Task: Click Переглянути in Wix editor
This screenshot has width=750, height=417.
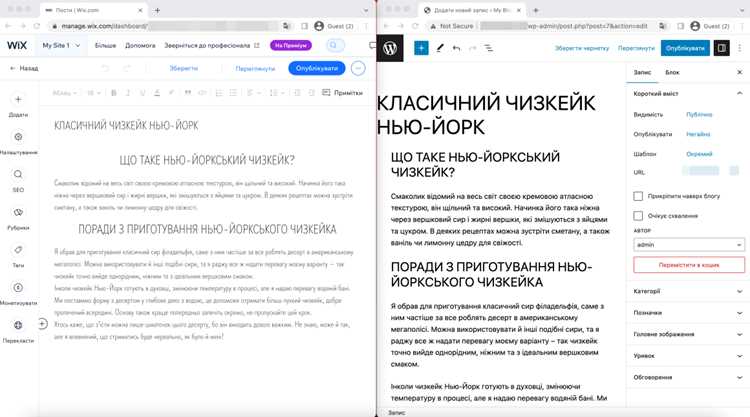Action: pyautogui.click(x=255, y=68)
